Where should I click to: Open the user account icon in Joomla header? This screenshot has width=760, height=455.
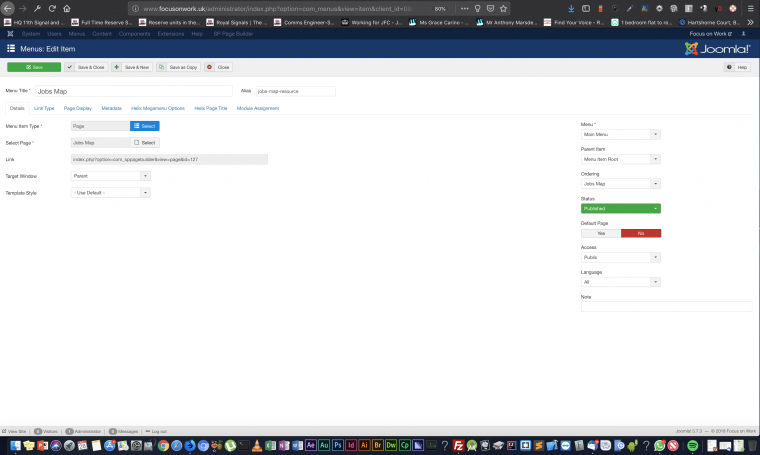(744, 33)
